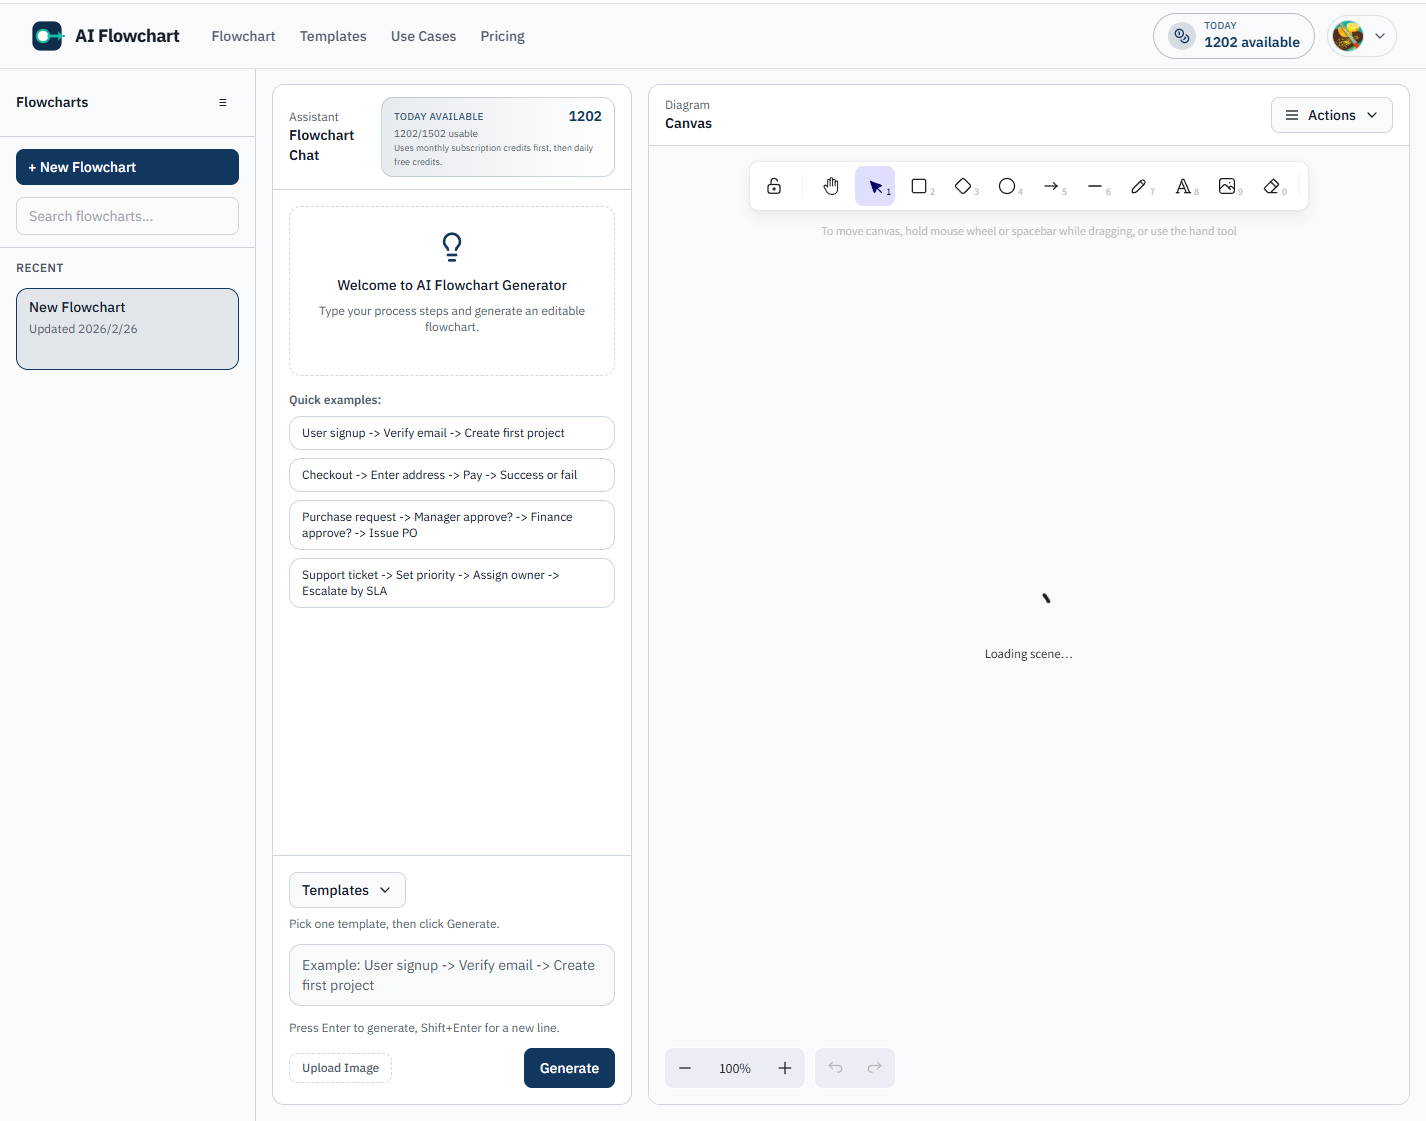Image resolution: width=1426 pixels, height=1121 pixels.
Task: Click the Search flowcharts input field
Action: pyautogui.click(x=127, y=216)
